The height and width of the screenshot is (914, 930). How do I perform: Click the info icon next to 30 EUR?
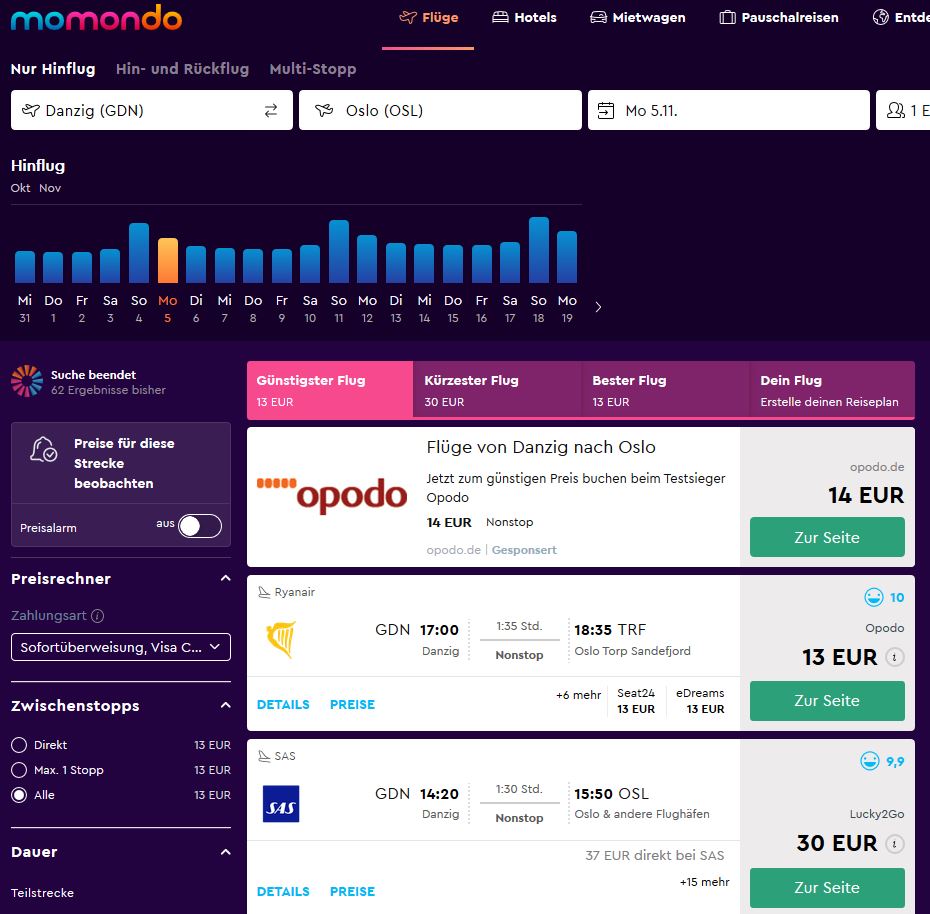(x=894, y=843)
